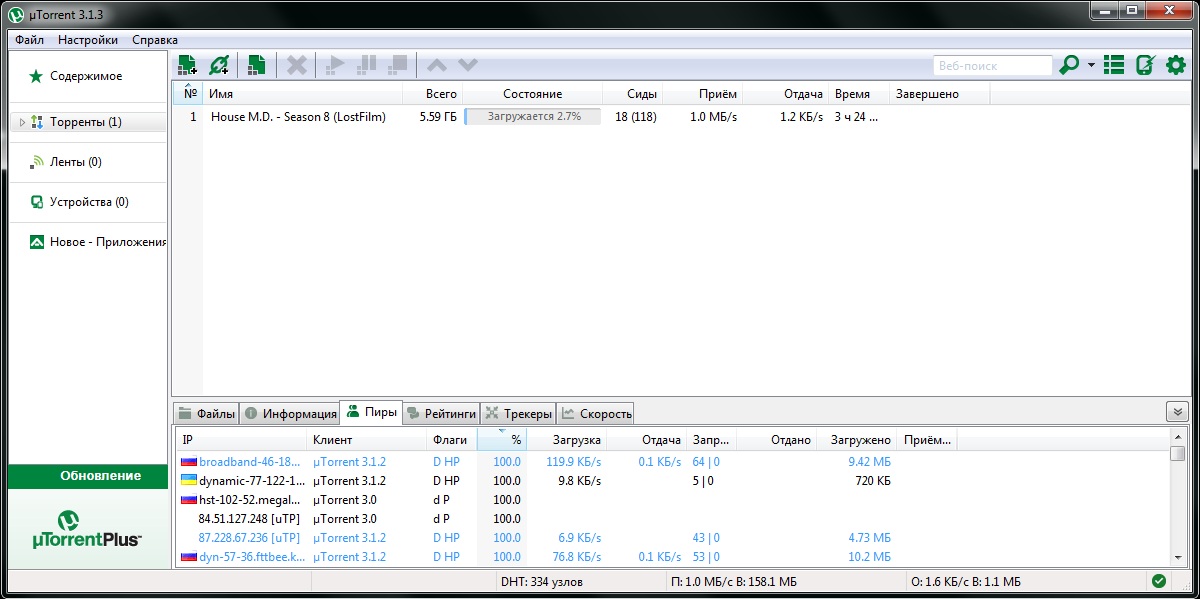Click the 119.9 КБ/s download speed cell
Viewport: 1200px width, 599px height.
click(574, 462)
